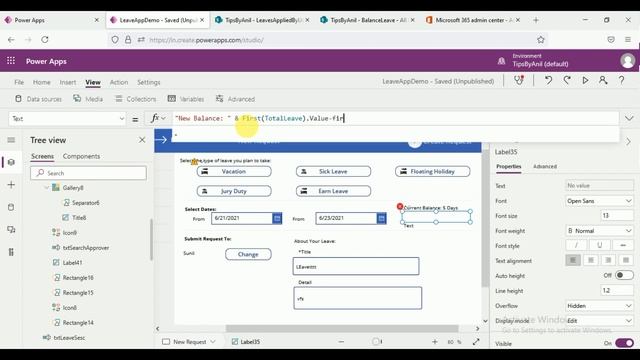Zoom out with the minus icon

(341, 342)
